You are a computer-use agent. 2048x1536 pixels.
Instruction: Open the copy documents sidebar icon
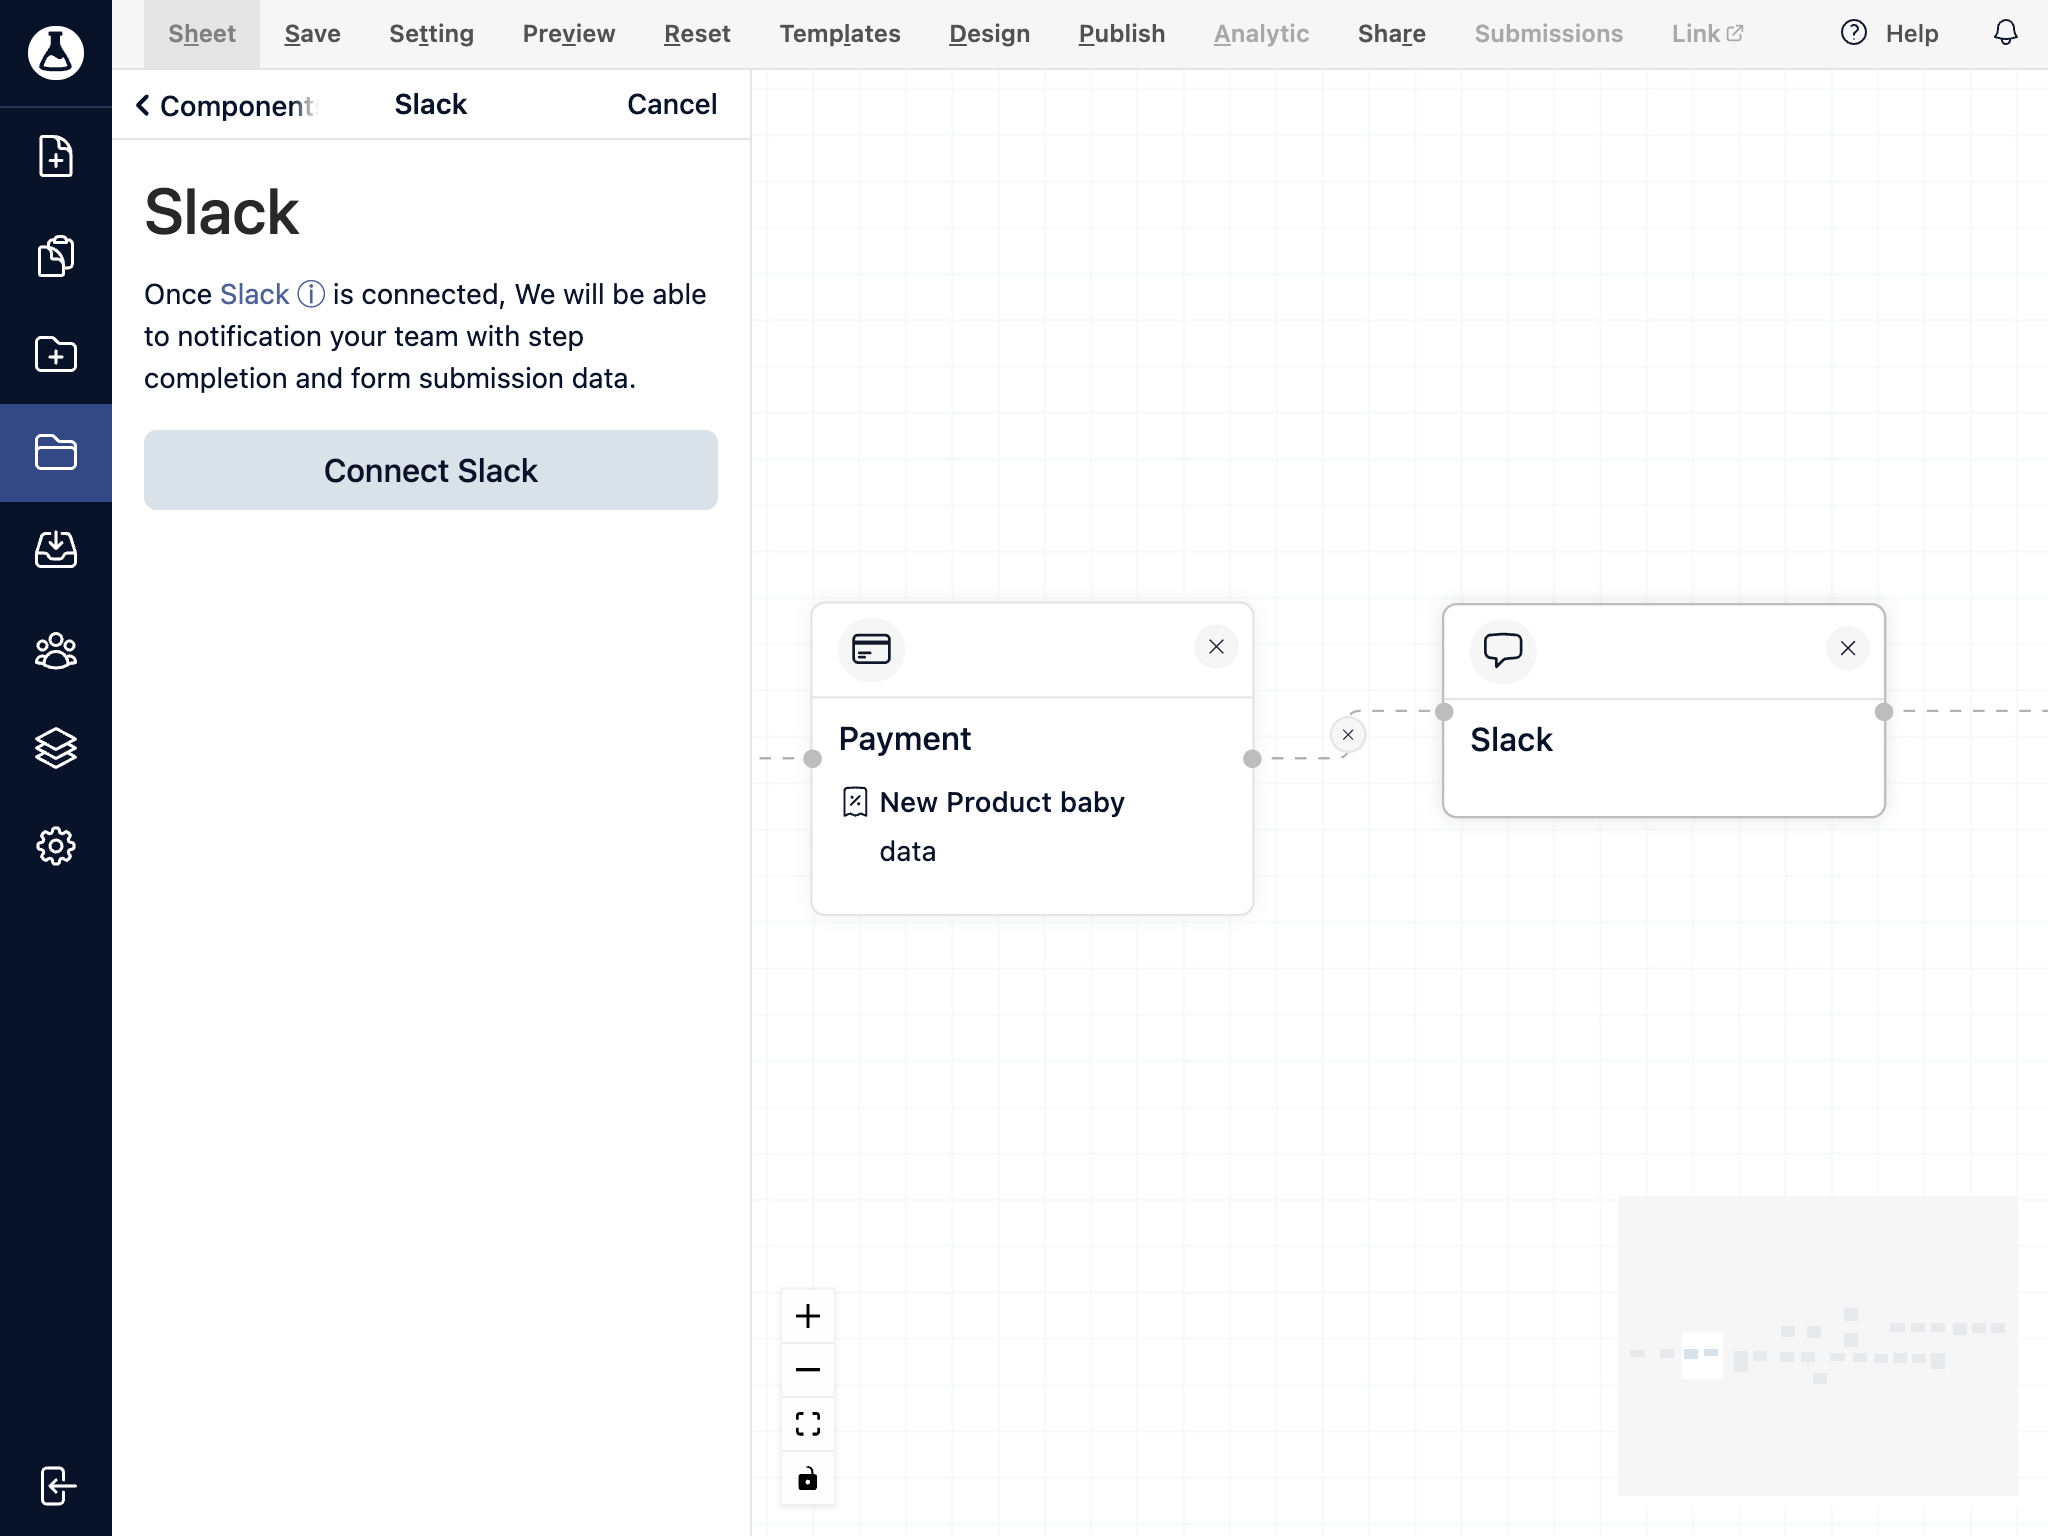pos(56,256)
